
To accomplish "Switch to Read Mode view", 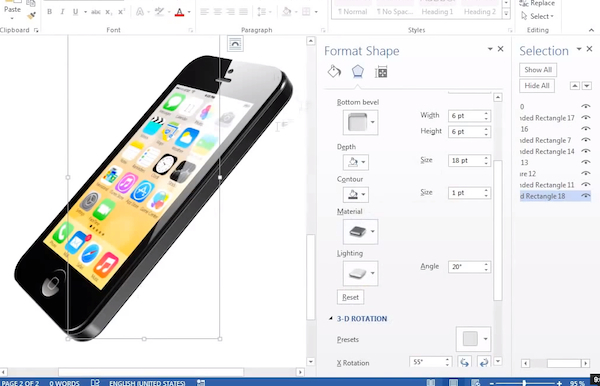I will tap(431, 382).
